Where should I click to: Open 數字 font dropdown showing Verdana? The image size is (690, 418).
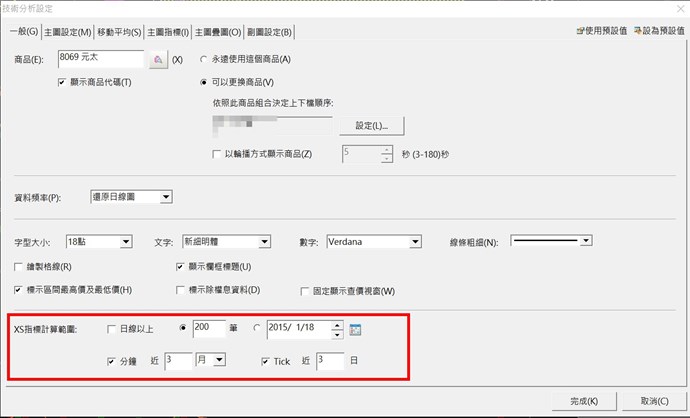tap(374, 242)
